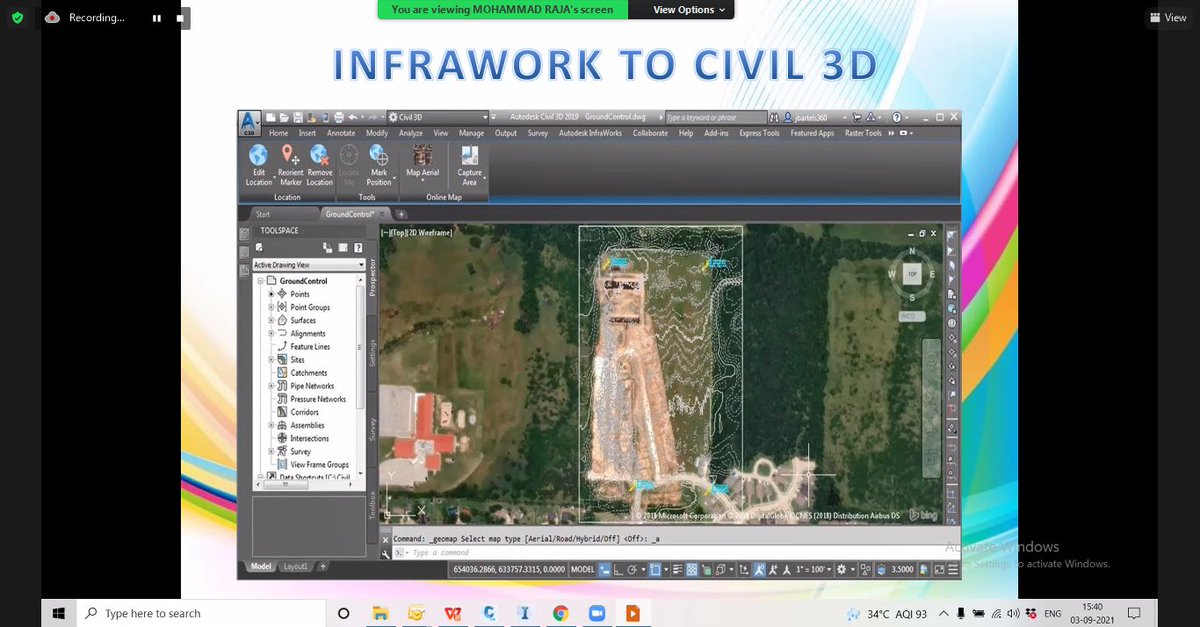The height and width of the screenshot is (627, 1200).
Task: Open the Zoom app in the taskbar
Action: coord(597,613)
